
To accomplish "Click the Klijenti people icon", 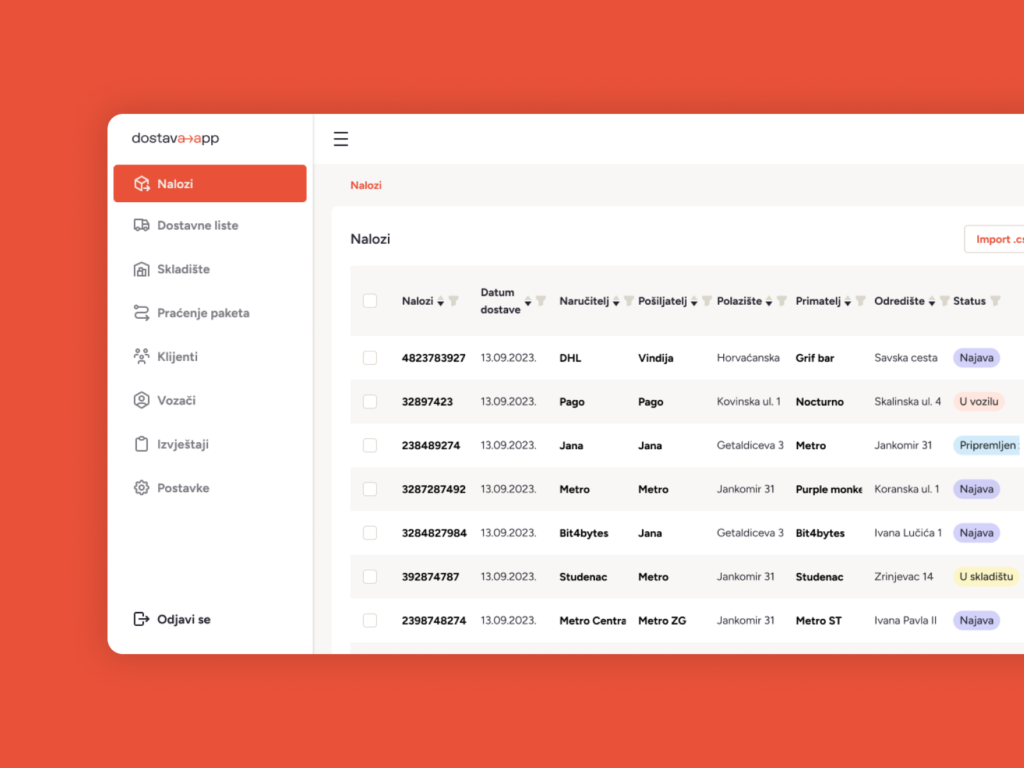I will coord(142,357).
